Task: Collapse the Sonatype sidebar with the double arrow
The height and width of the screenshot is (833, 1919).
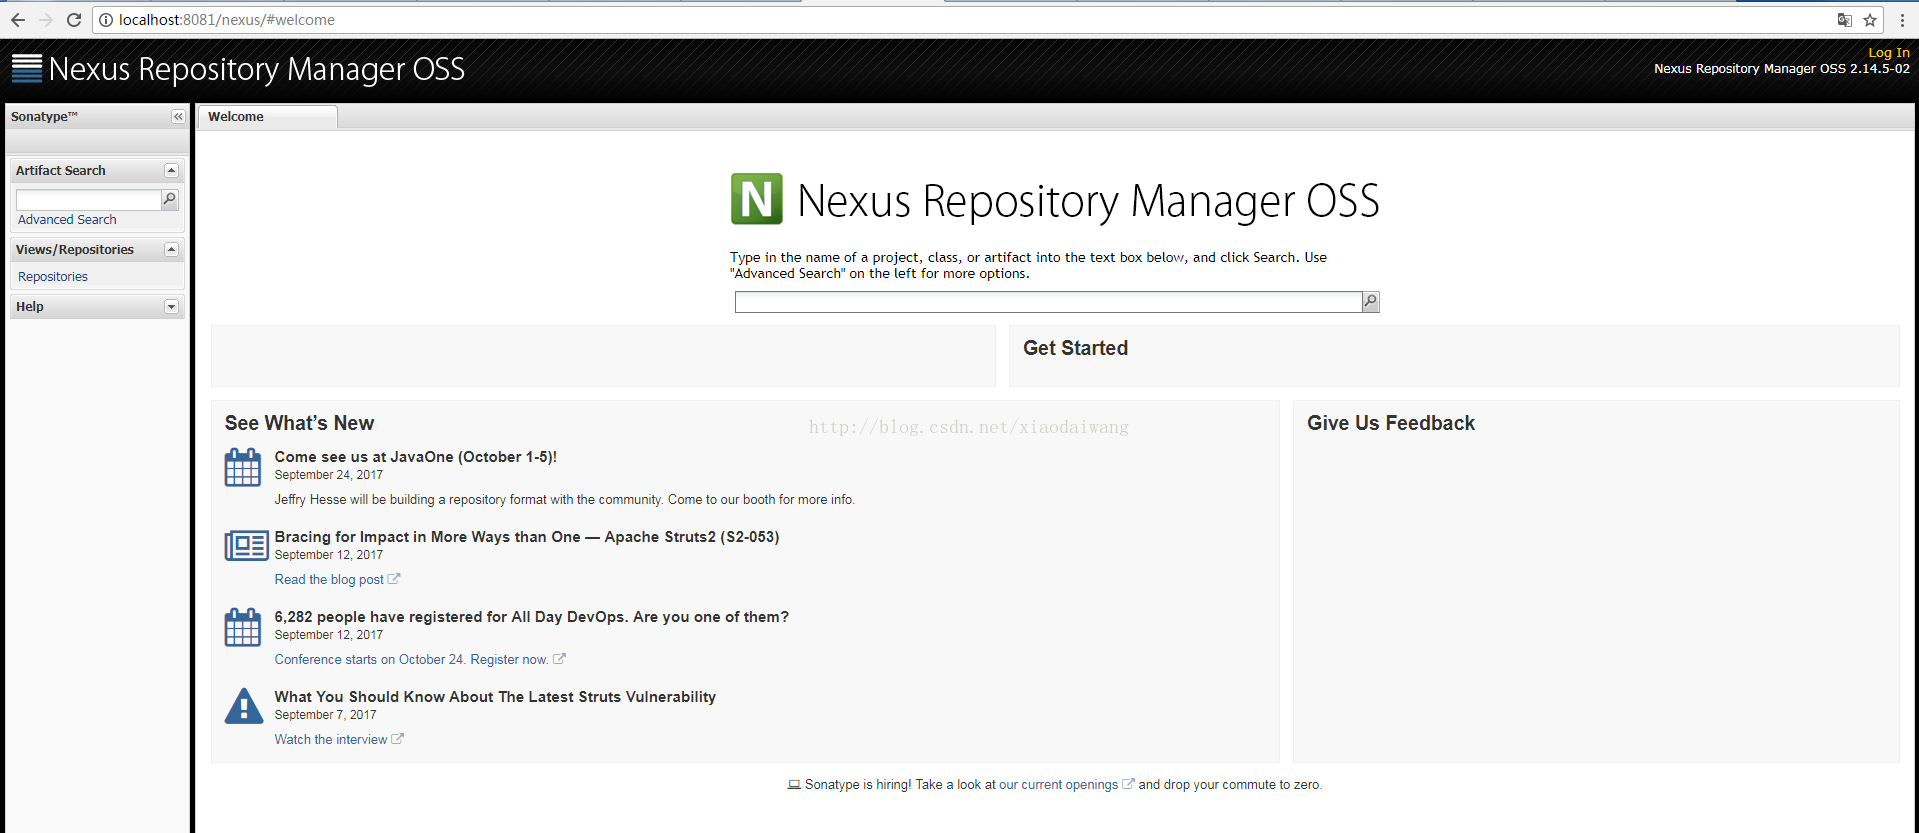Action: [178, 117]
